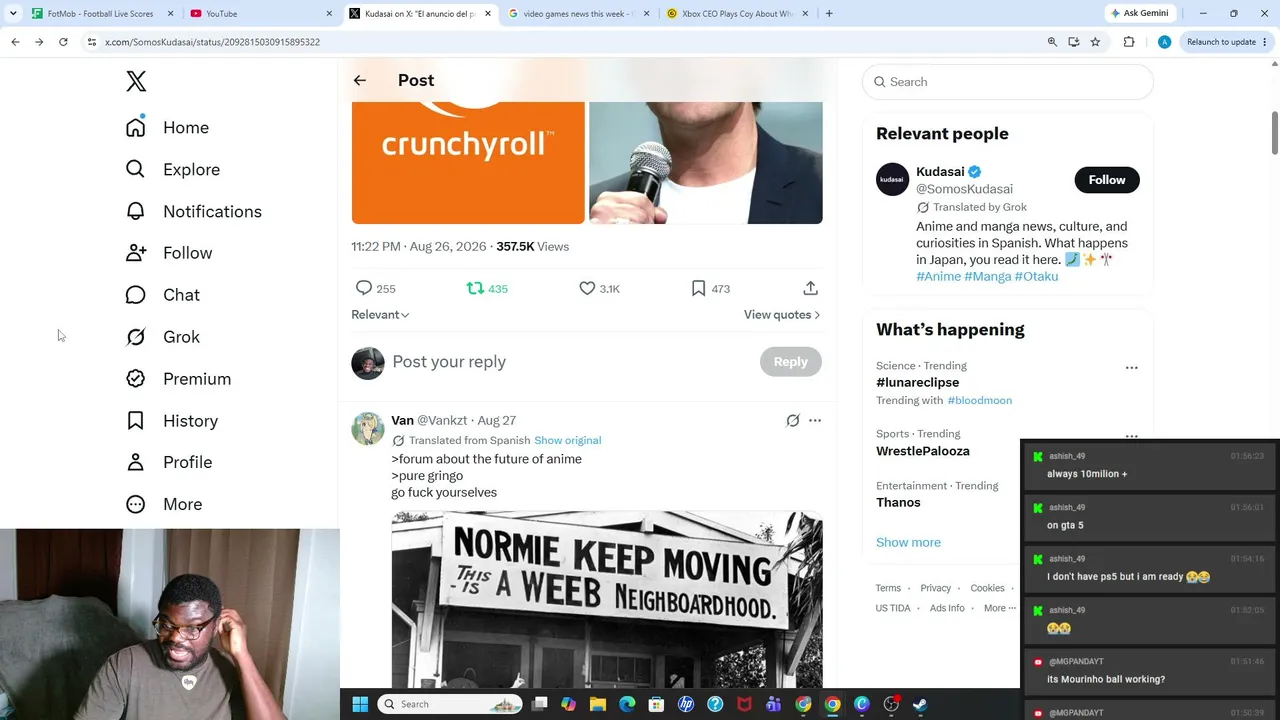This screenshot has width=1280, height=720.
Task: Open the @SomosKudasai handle
Action: pyautogui.click(x=964, y=189)
